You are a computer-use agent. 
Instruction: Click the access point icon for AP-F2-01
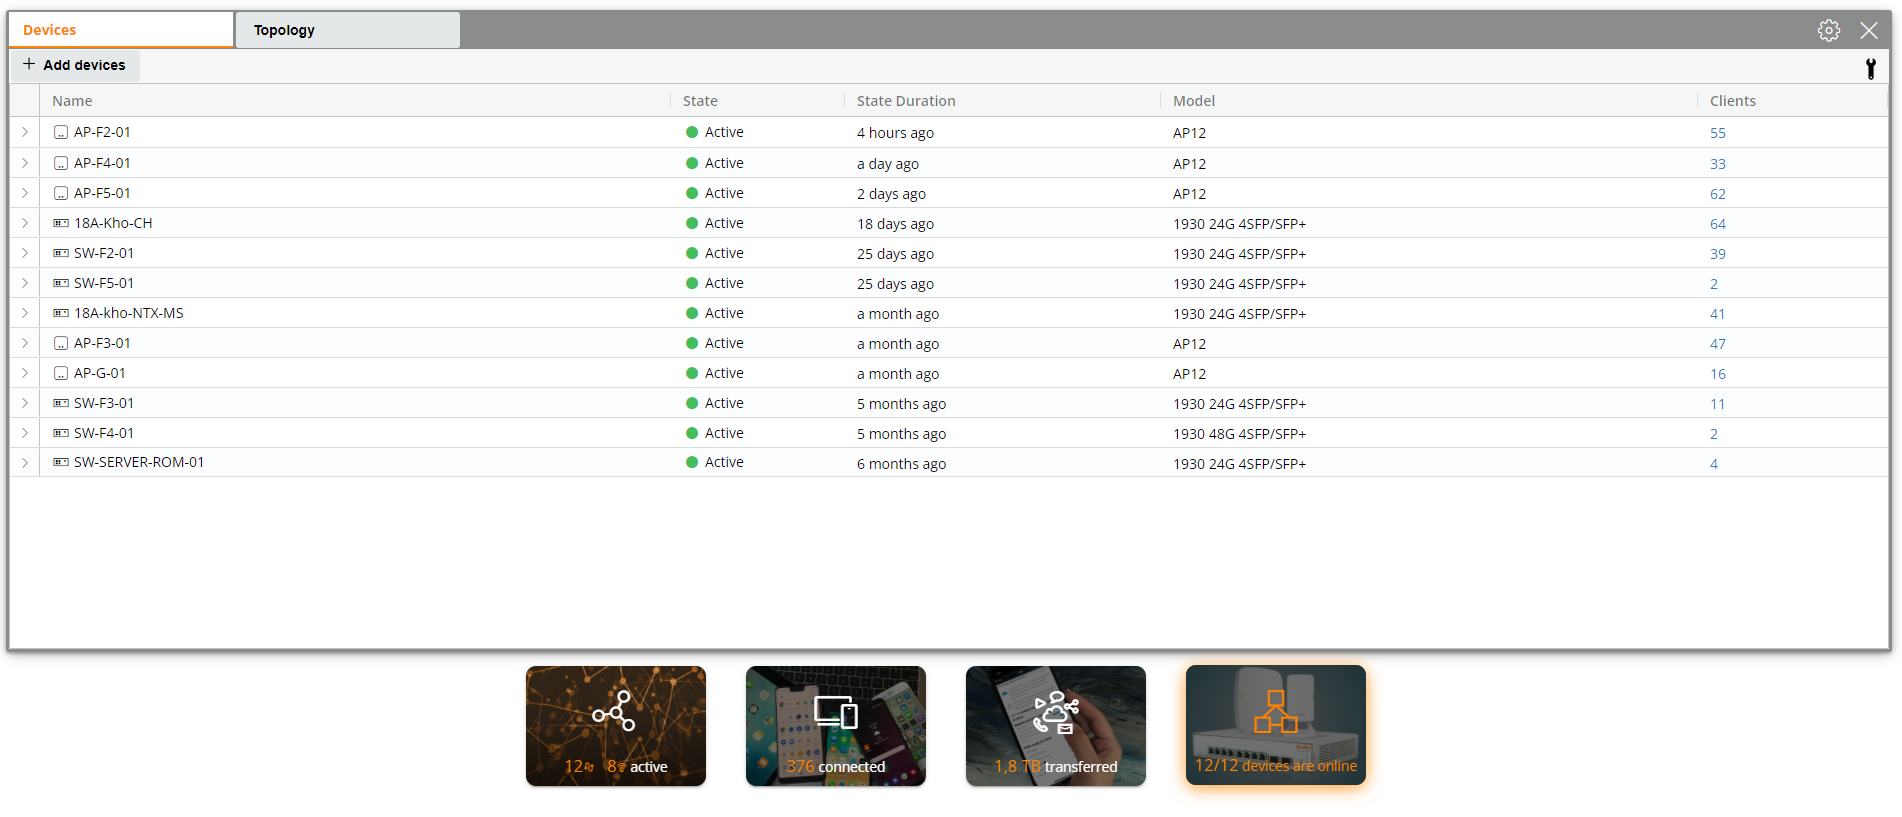[x=61, y=132]
